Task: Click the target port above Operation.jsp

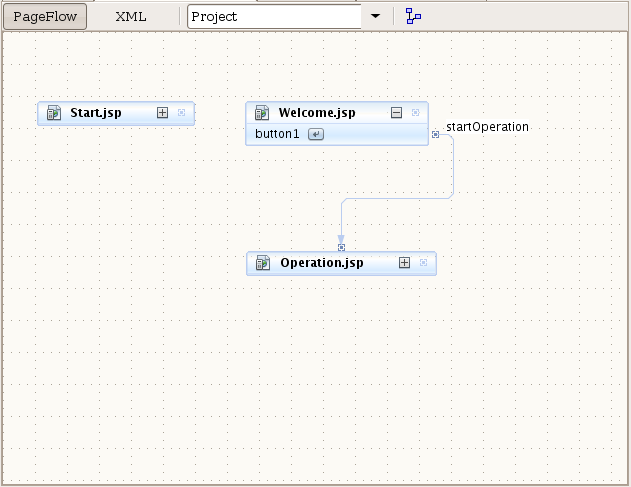Action: point(341,248)
